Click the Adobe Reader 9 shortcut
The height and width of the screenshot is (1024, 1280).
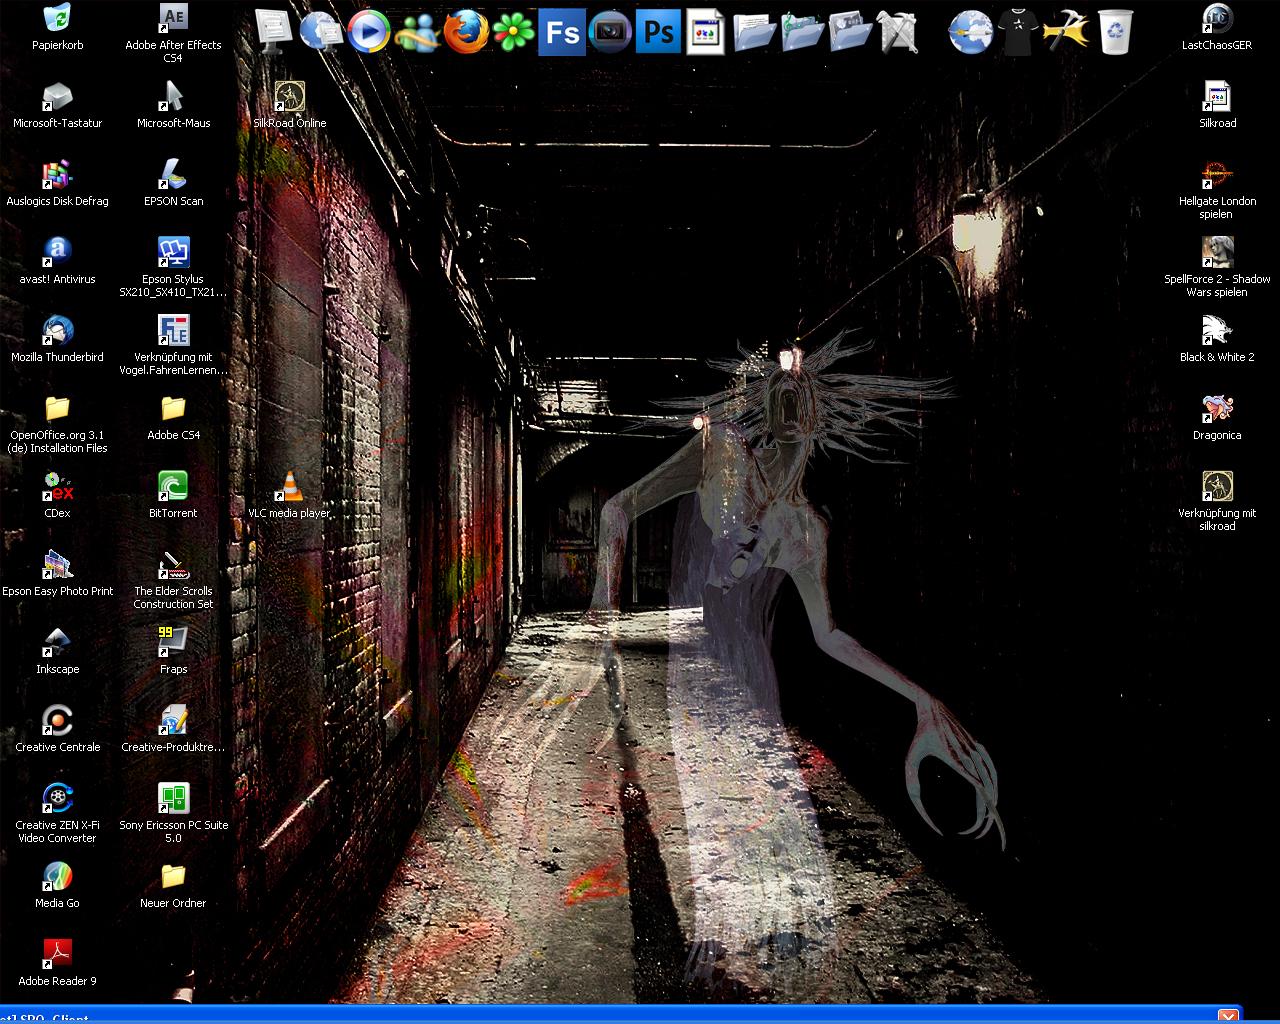click(57, 955)
